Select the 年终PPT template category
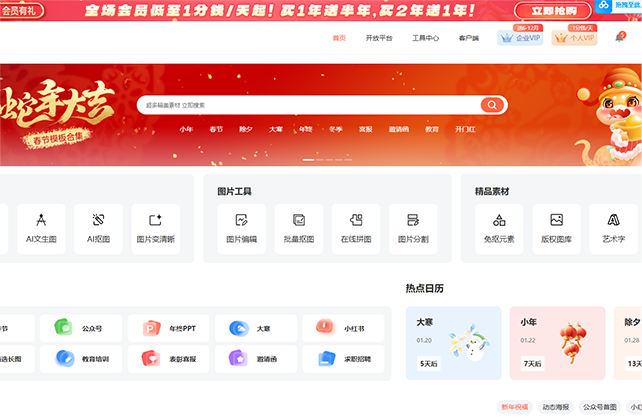Image resolution: width=642 pixels, height=418 pixels. coord(170,327)
